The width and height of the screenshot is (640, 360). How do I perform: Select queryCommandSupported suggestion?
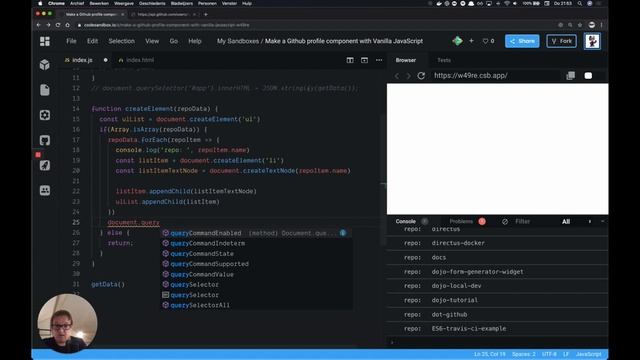click(x=256, y=264)
